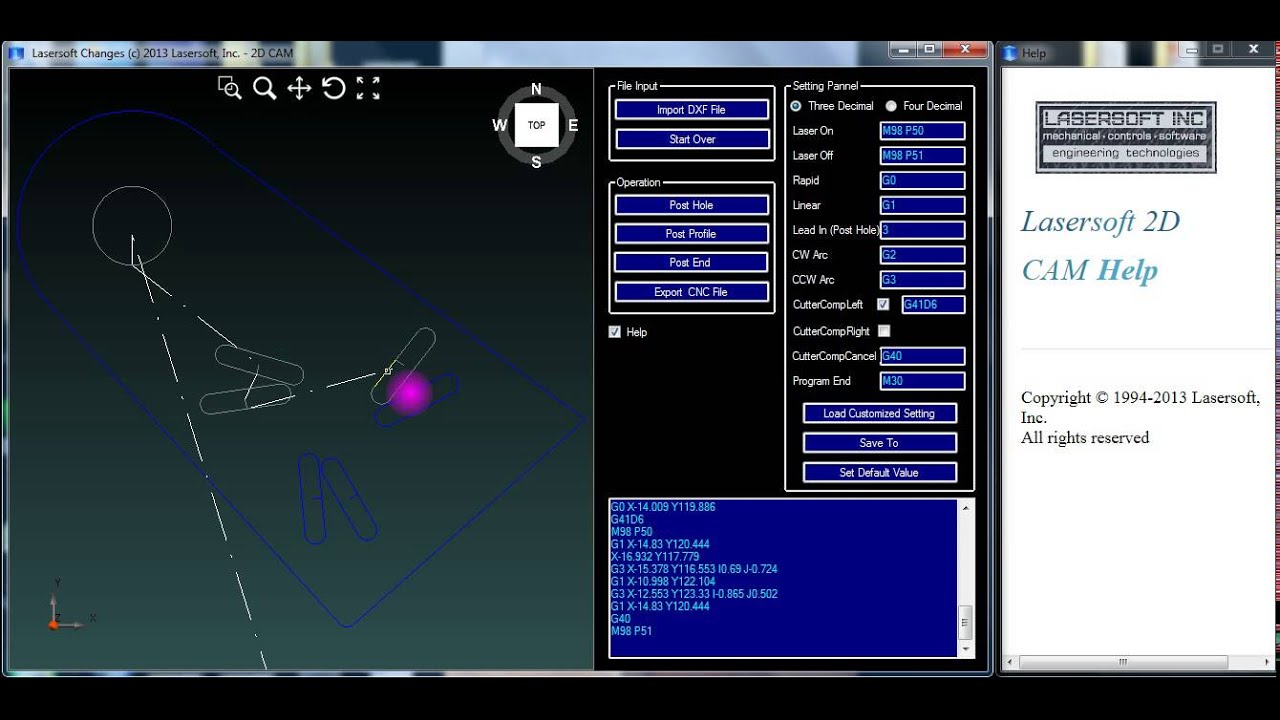This screenshot has height=720, width=1280.
Task: Select Four Decimal radio option
Action: (891, 106)
